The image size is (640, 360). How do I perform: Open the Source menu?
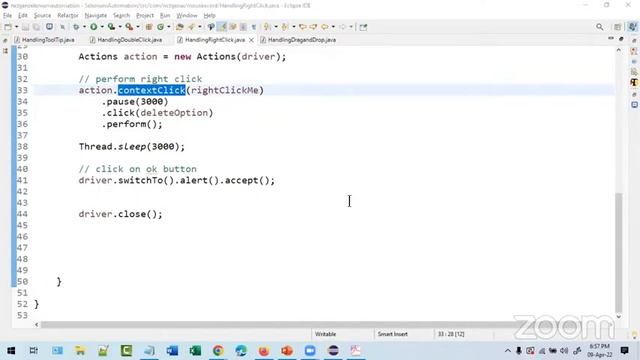pos(42,16)
